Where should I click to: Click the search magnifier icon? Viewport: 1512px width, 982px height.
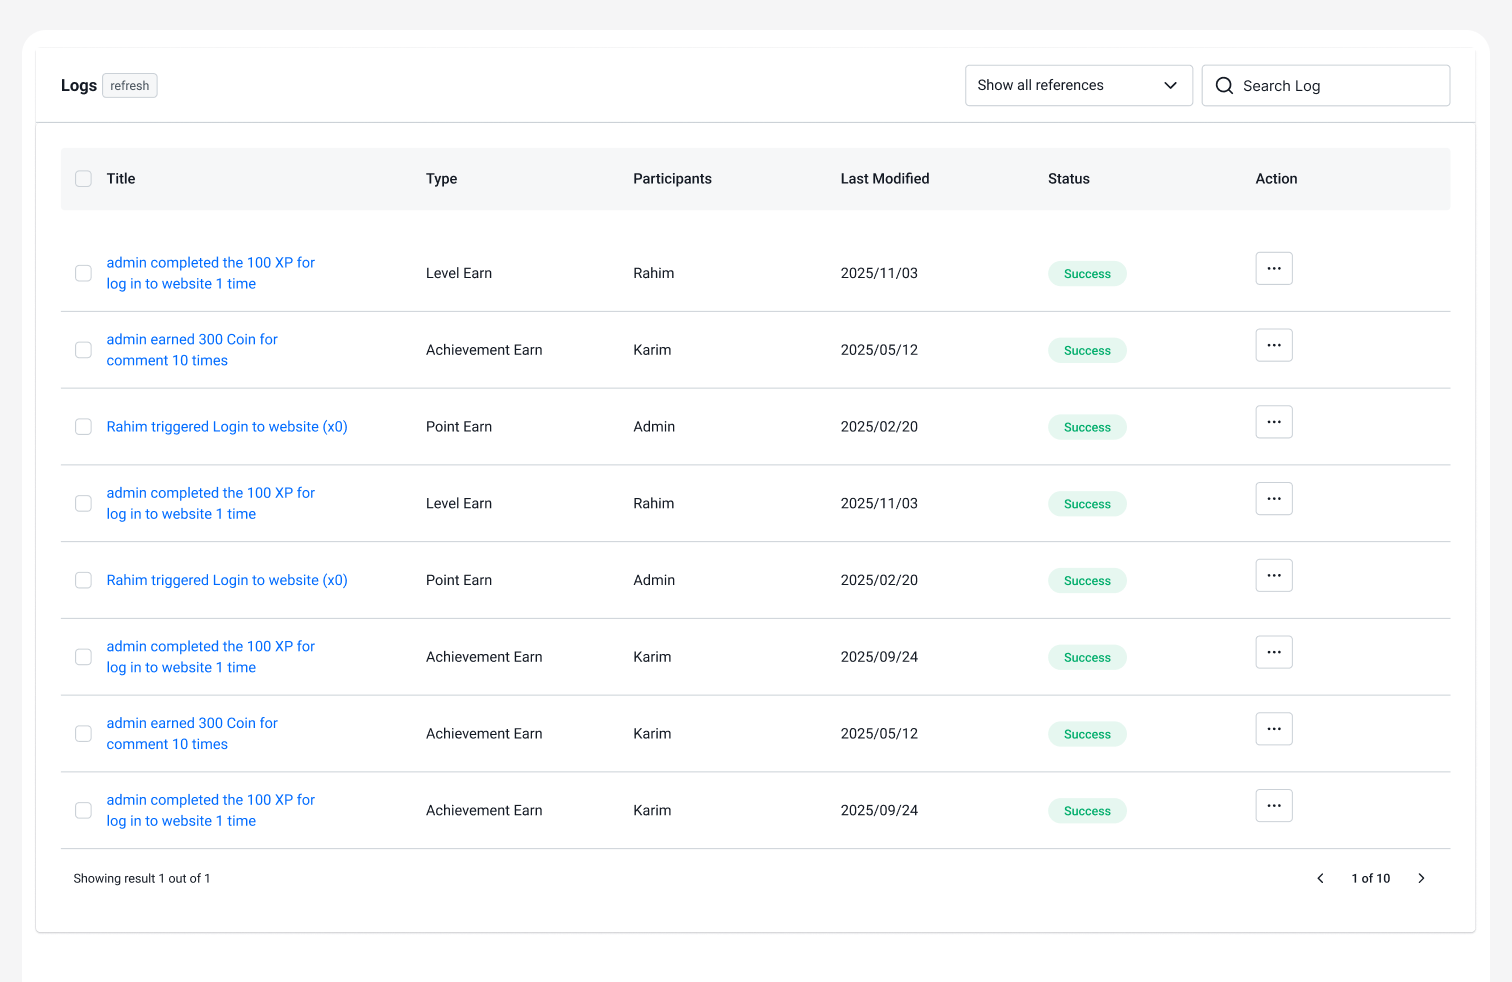pos(1224,86)
